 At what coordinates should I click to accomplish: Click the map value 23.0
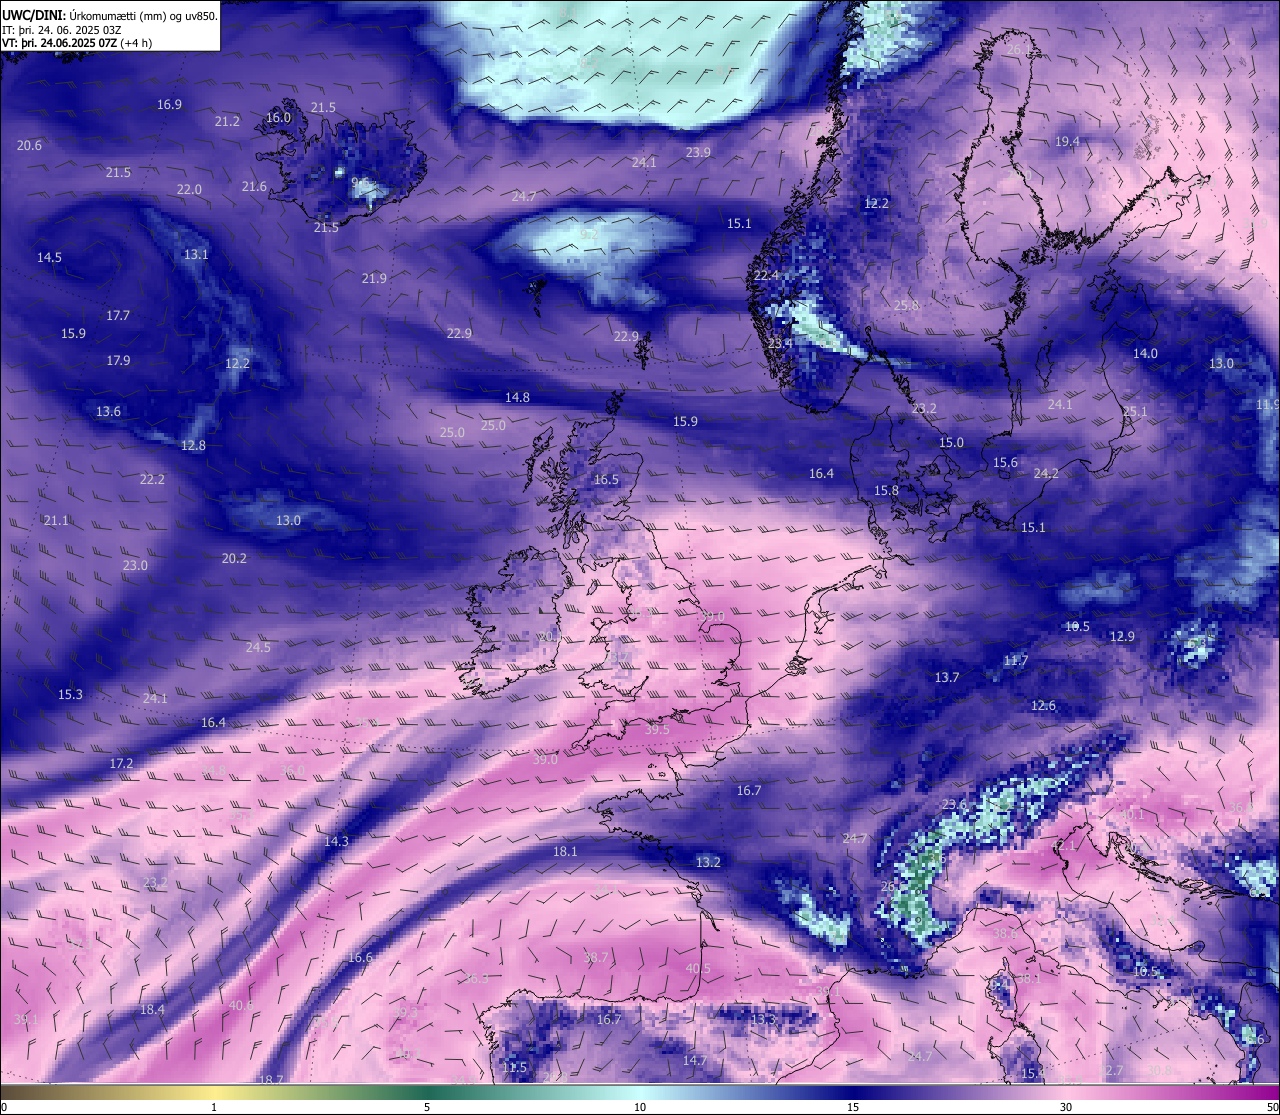pos(135,566)
